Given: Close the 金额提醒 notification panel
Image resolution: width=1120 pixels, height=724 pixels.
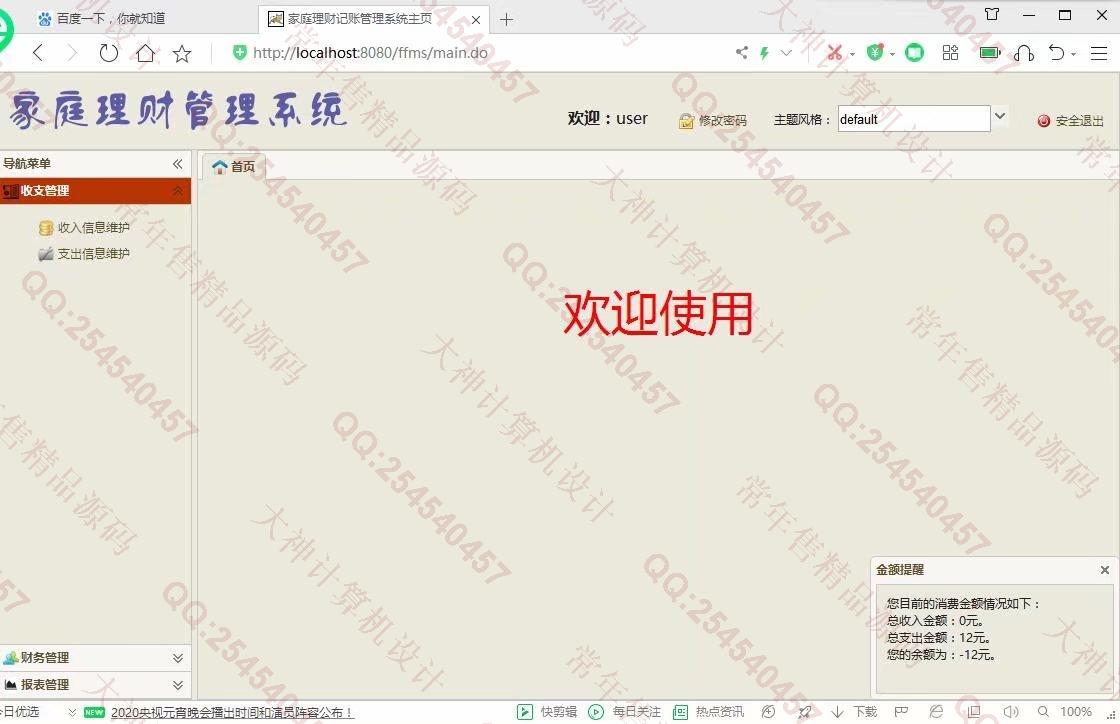Looking at the screenshot, I should coord(1105,570).
